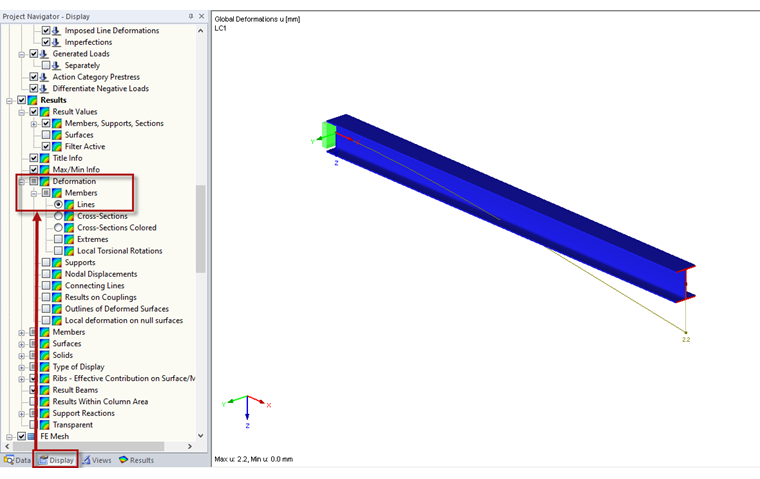This screenshot has width=760, height=479.
Task: Click the Outlines of Deformed Surfaces icon
Action: click(x=57, y=309)
